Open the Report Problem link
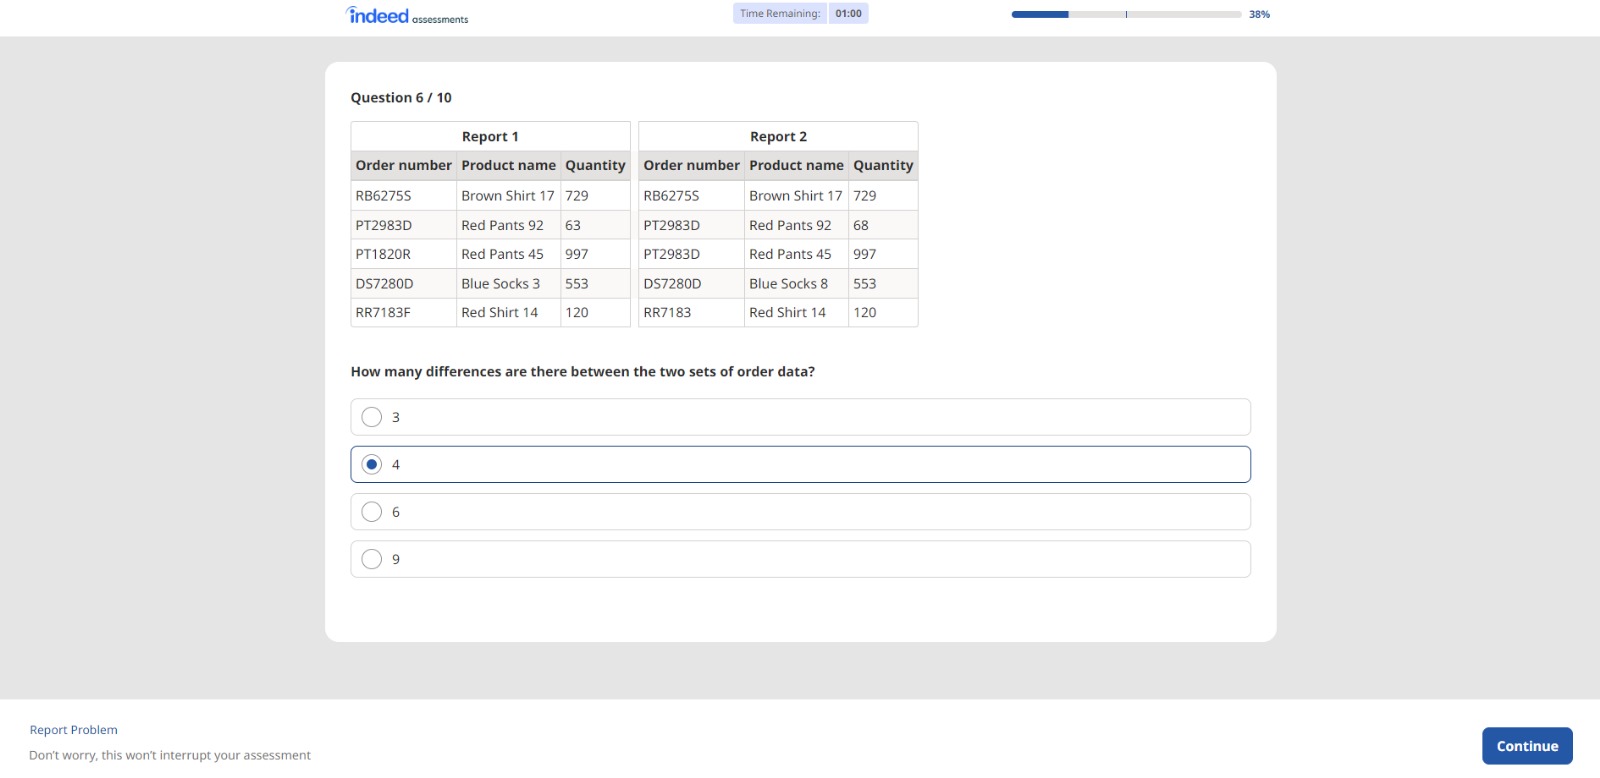1600x778 pixels. click(74, 730)
